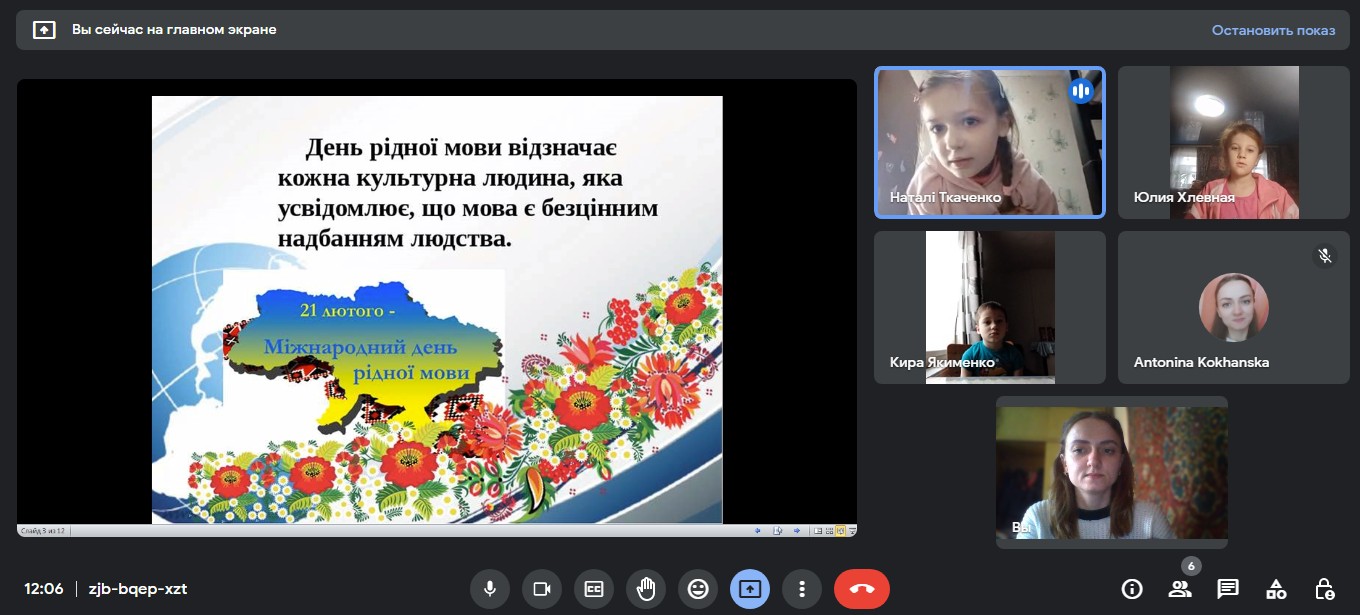Switch presentation to normal view icon
Viewport: 1360px width, 615px height.
tap(818, 530)
